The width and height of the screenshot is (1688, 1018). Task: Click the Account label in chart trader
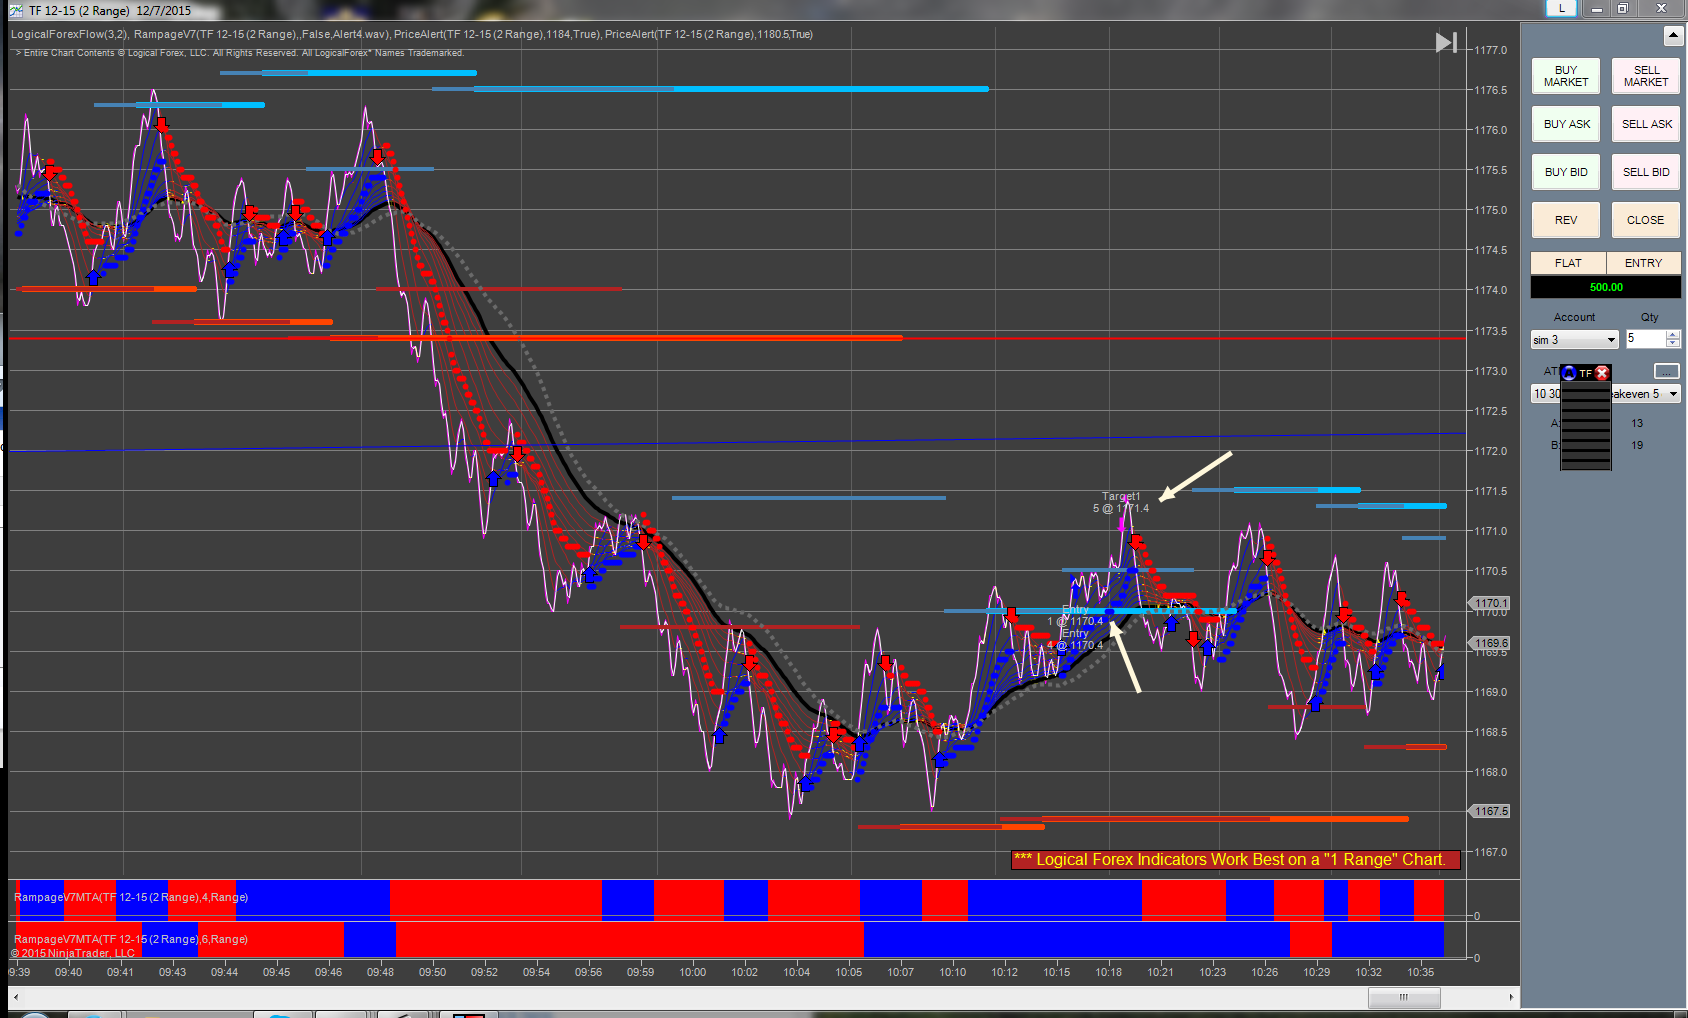click(x=1575, y=317)
